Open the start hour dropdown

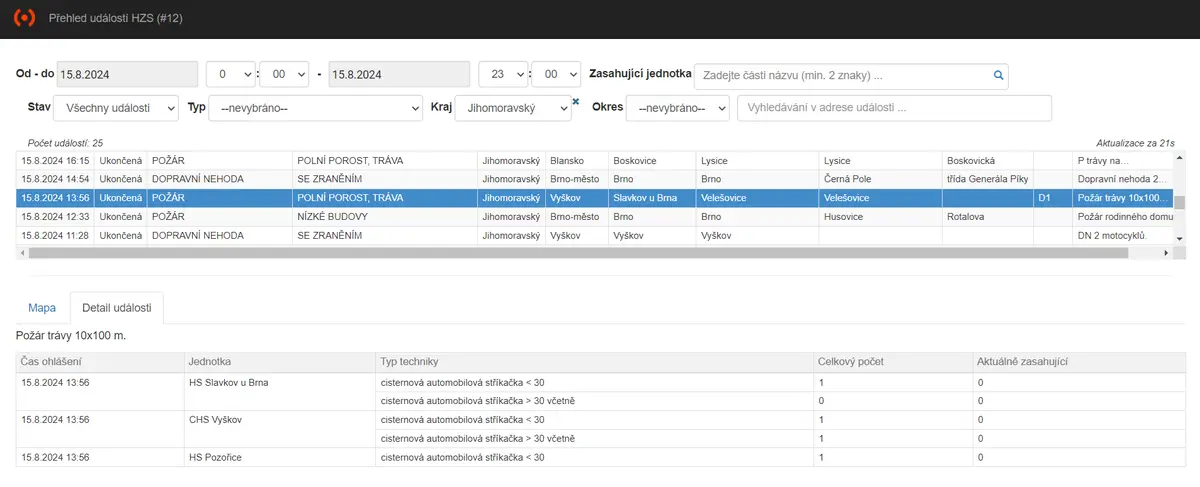(x=230, y=75)
